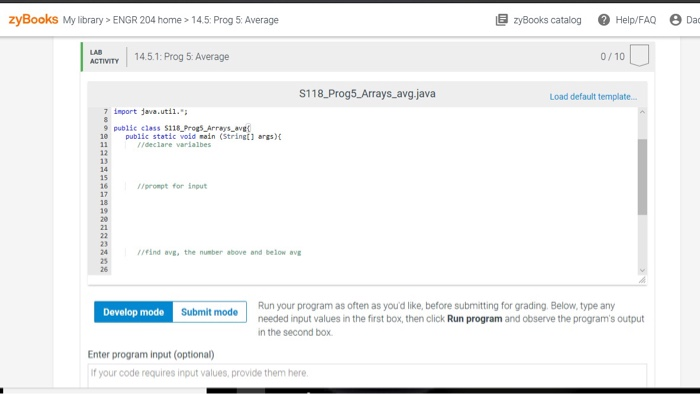Screen dimensions: 700x394
Task: Place cursor on line 12 of code
Action: click(375, 153)
